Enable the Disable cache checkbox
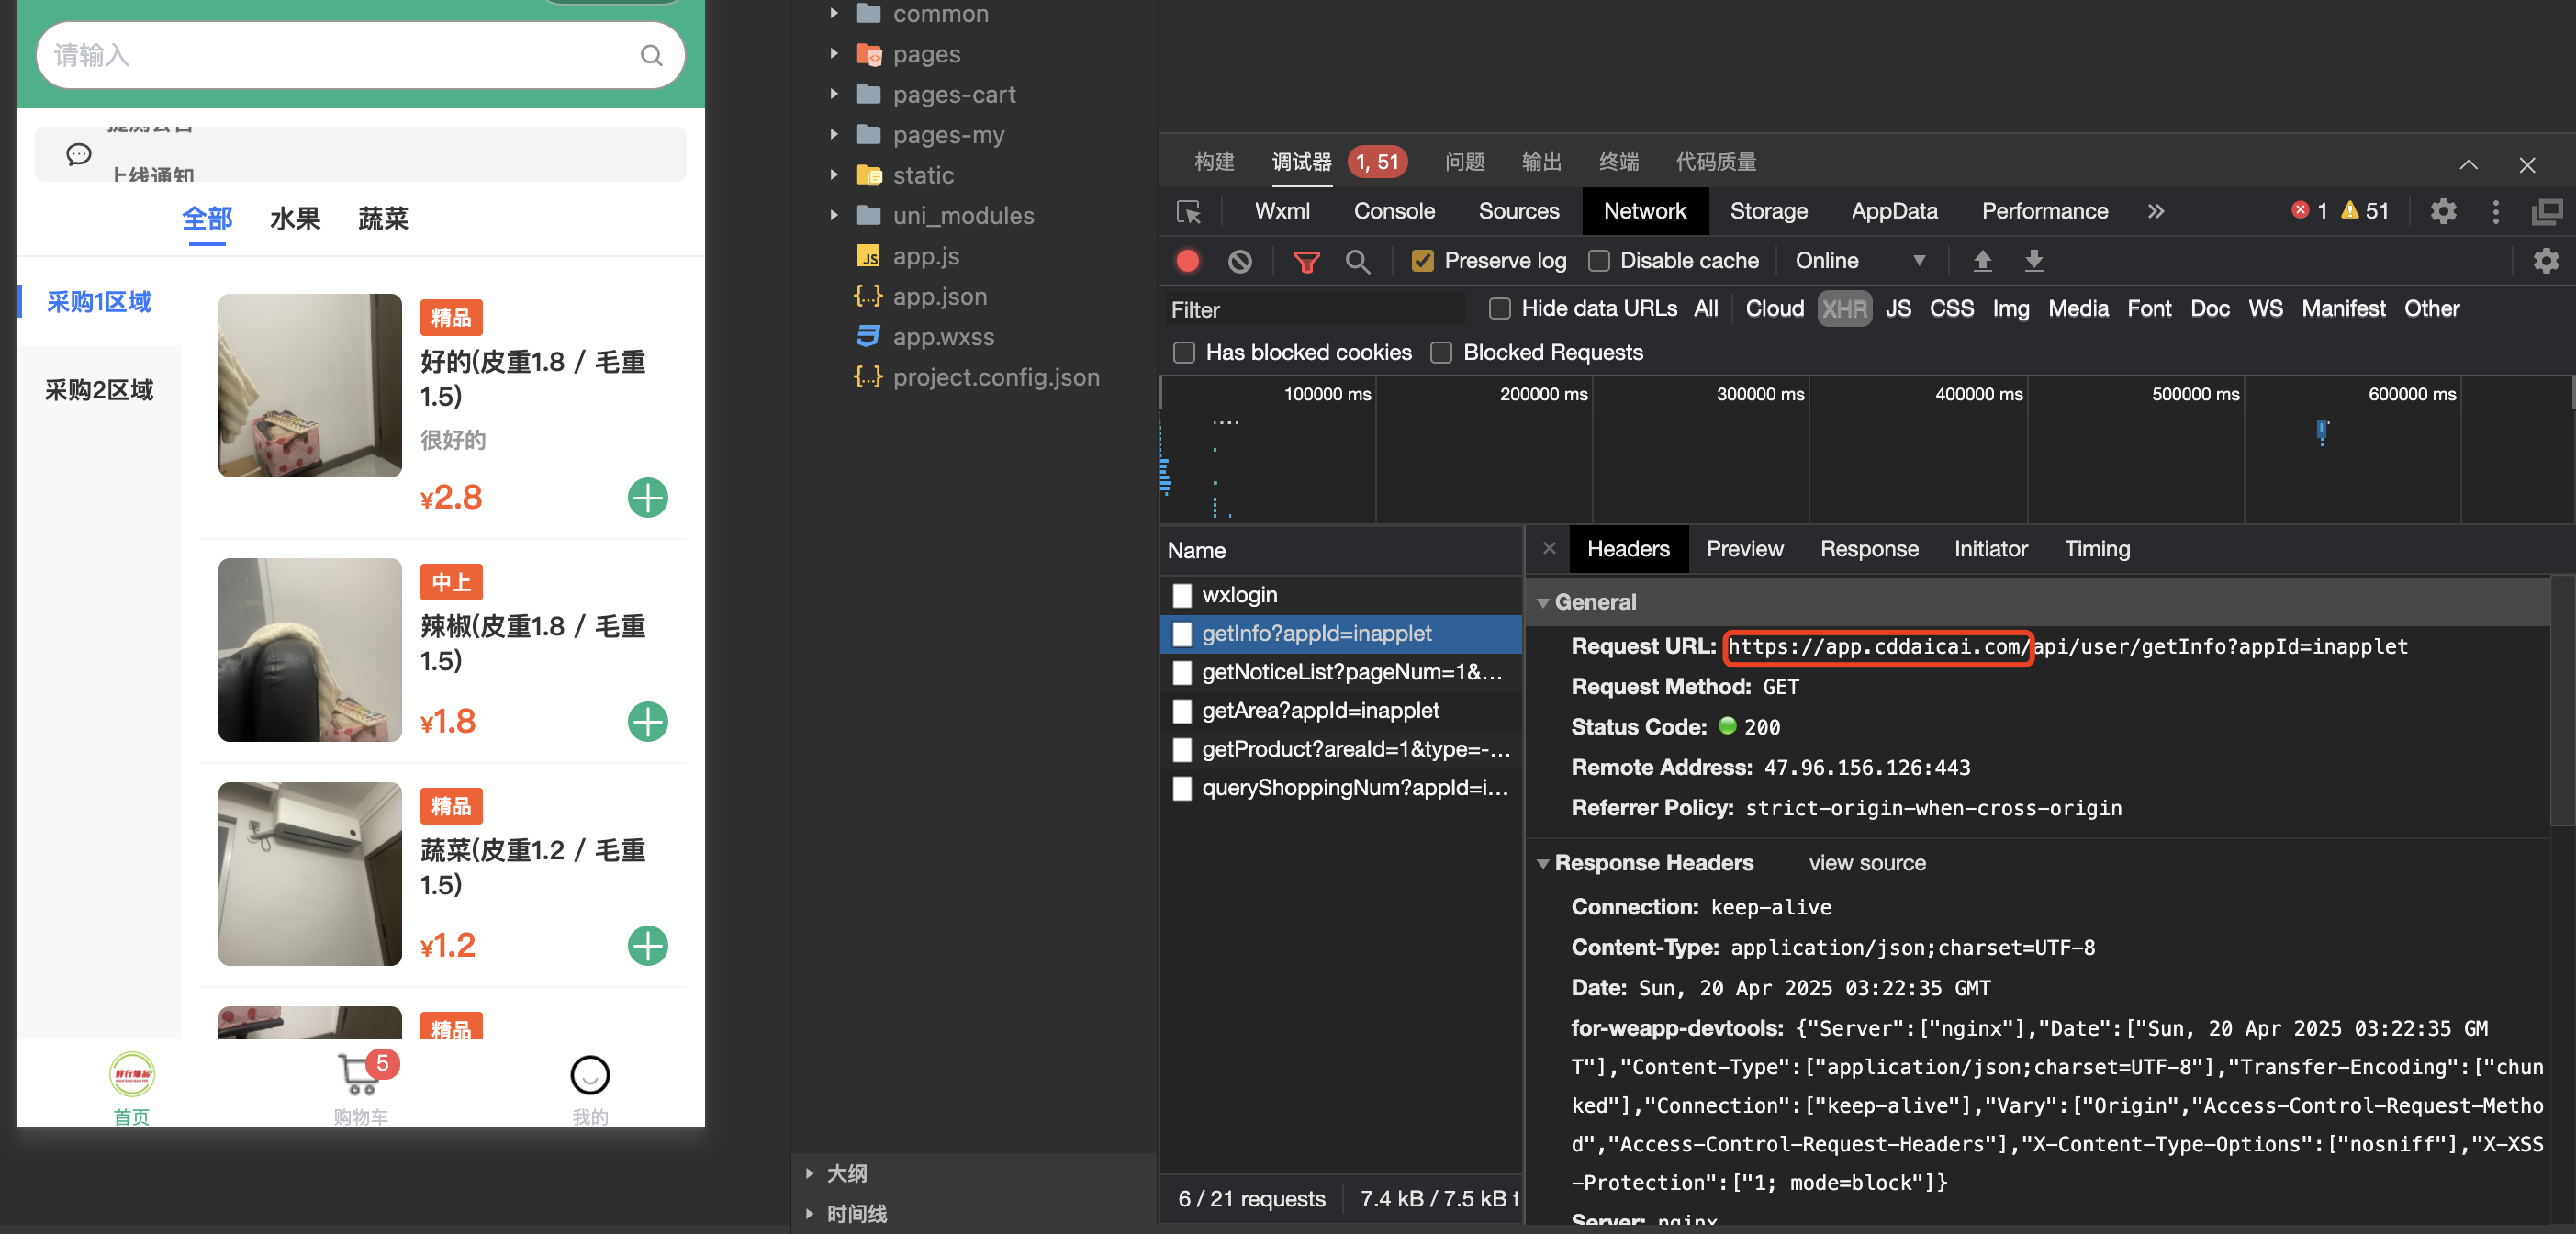The width and height of the screenshot is (2576, 1234). pos(1598,261)
